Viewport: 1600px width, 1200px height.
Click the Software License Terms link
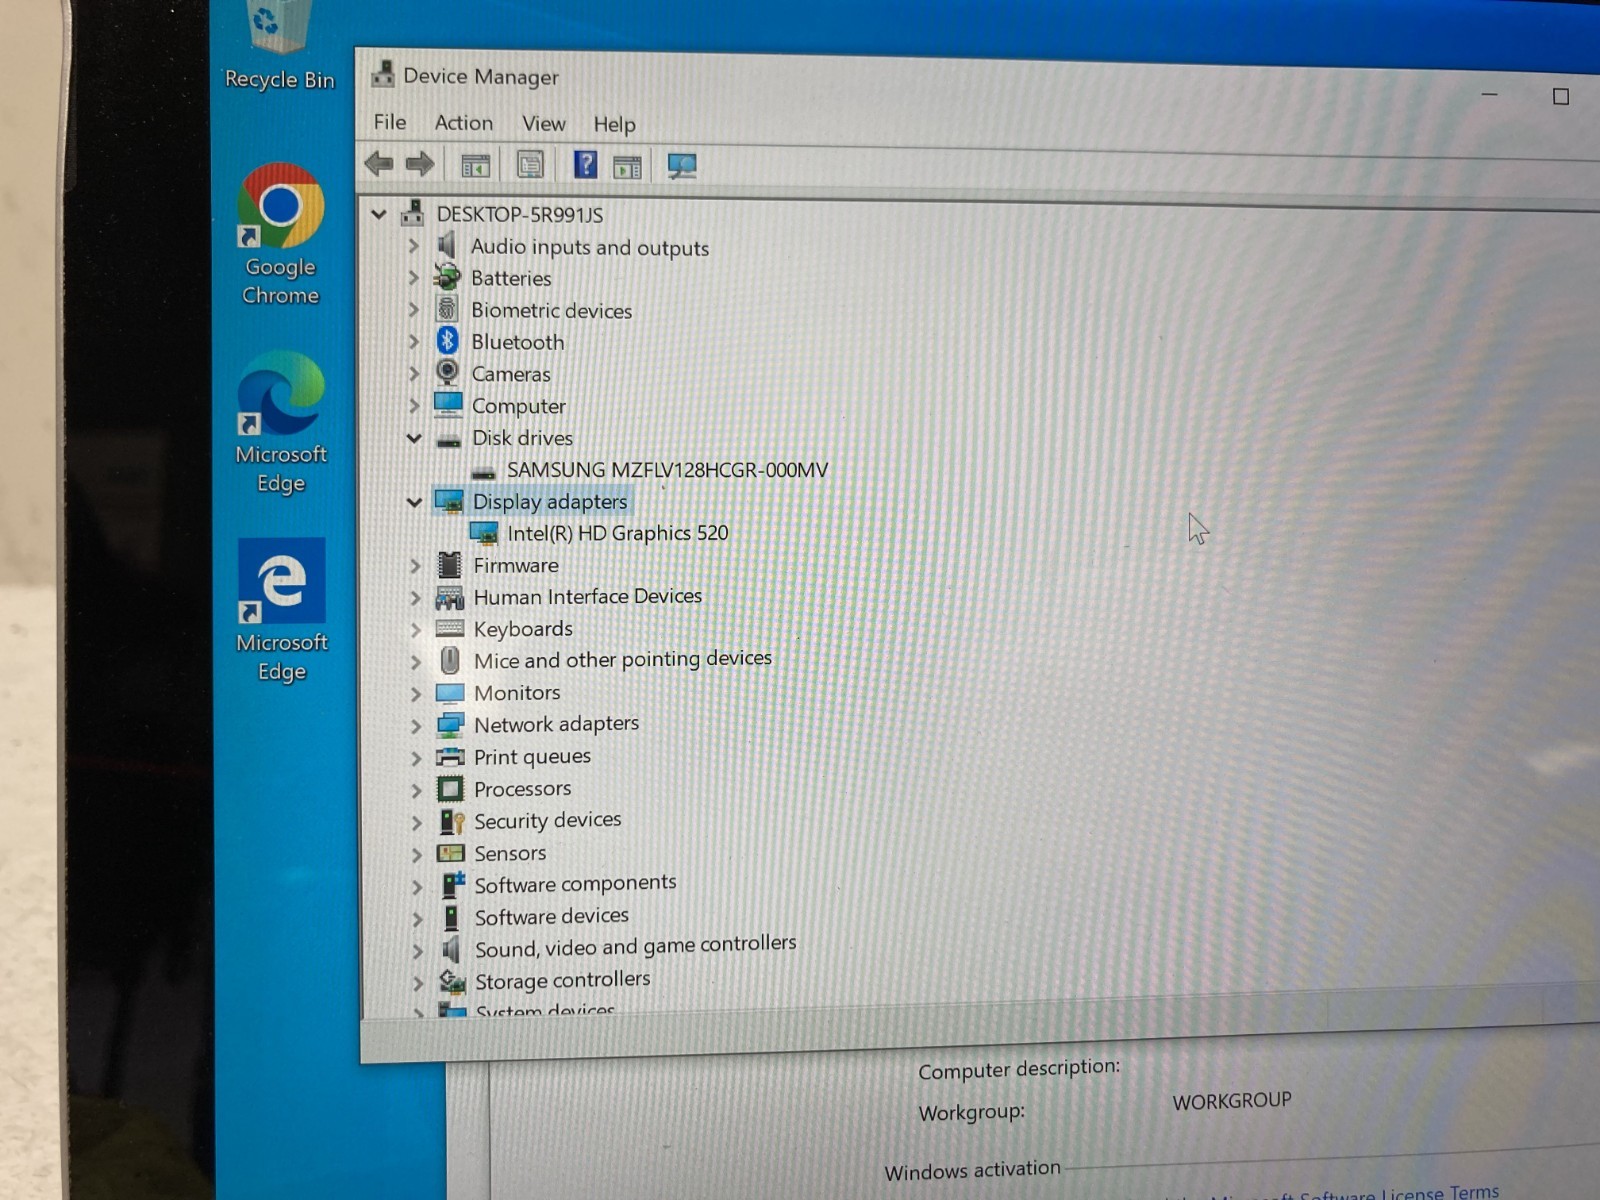point(1399,1192)
